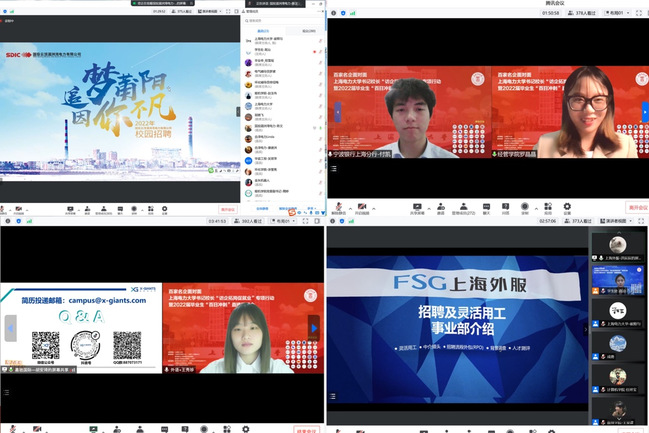The width and height of the screenshot is (649, 433).
Task: Toggle side panel icon in top-left window header
Action: coord(236,11)
